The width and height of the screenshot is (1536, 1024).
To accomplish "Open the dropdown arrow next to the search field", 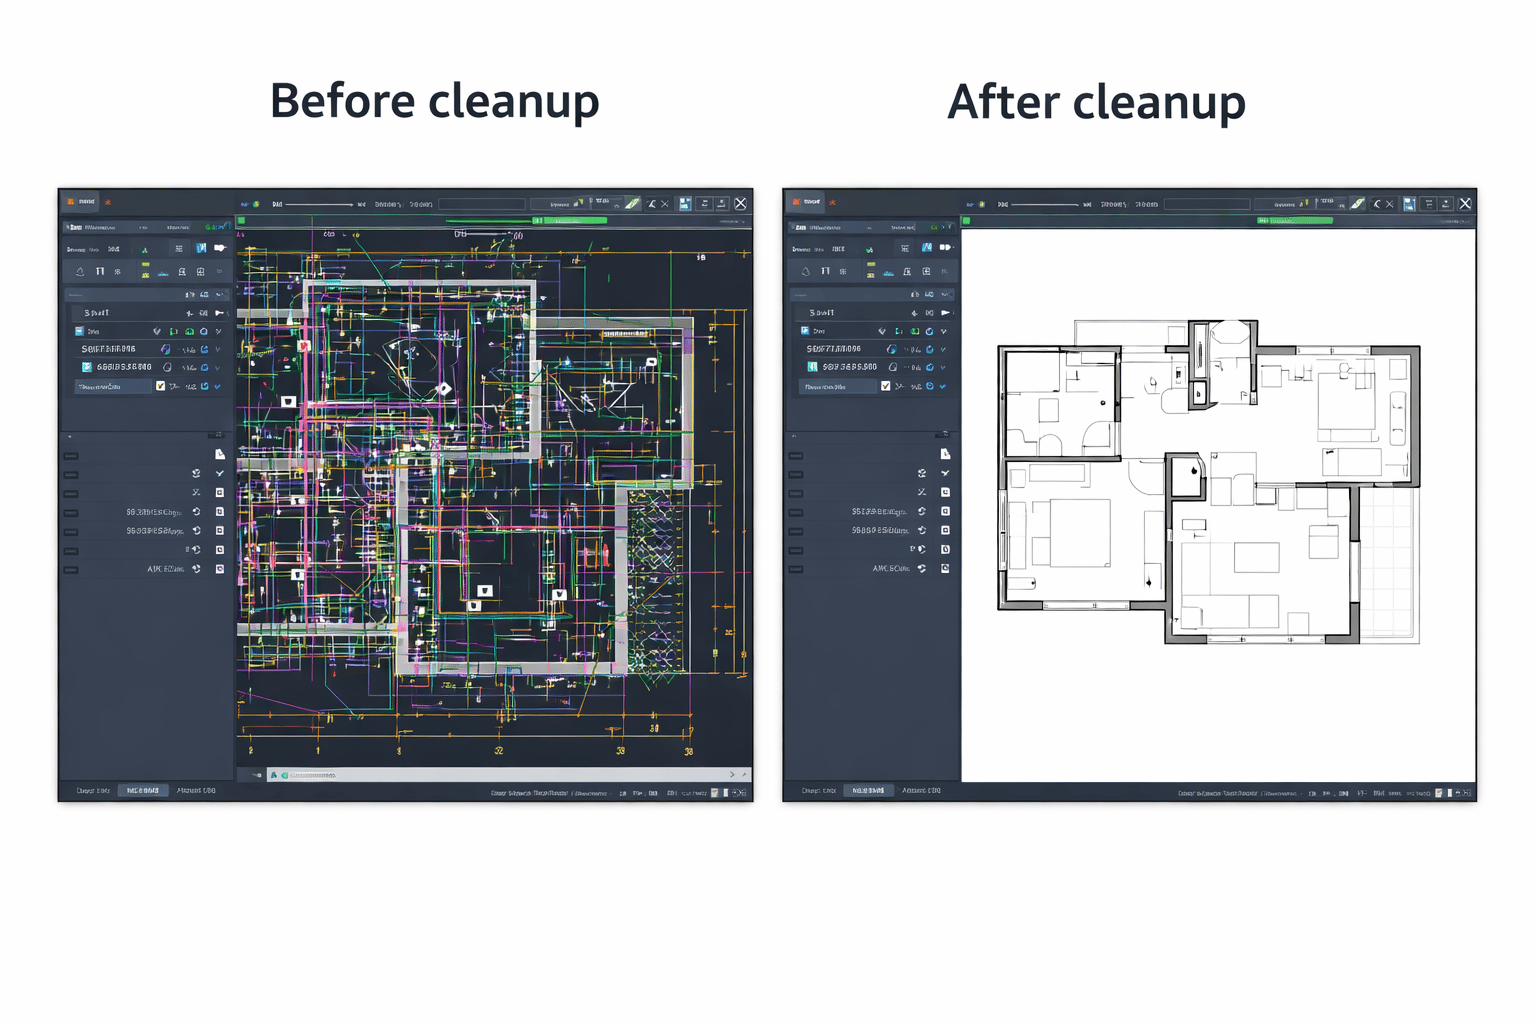I will 218,294.
